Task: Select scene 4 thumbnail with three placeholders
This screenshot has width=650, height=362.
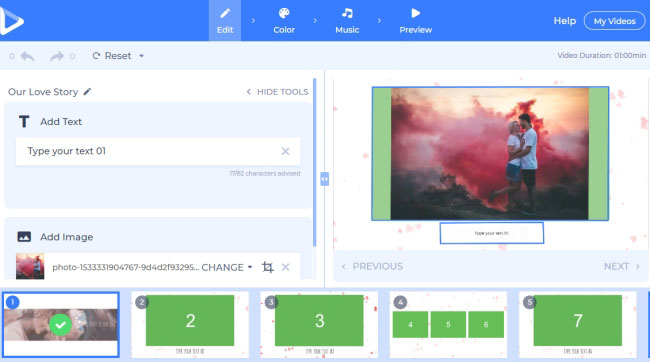Action: coord(448,325)
